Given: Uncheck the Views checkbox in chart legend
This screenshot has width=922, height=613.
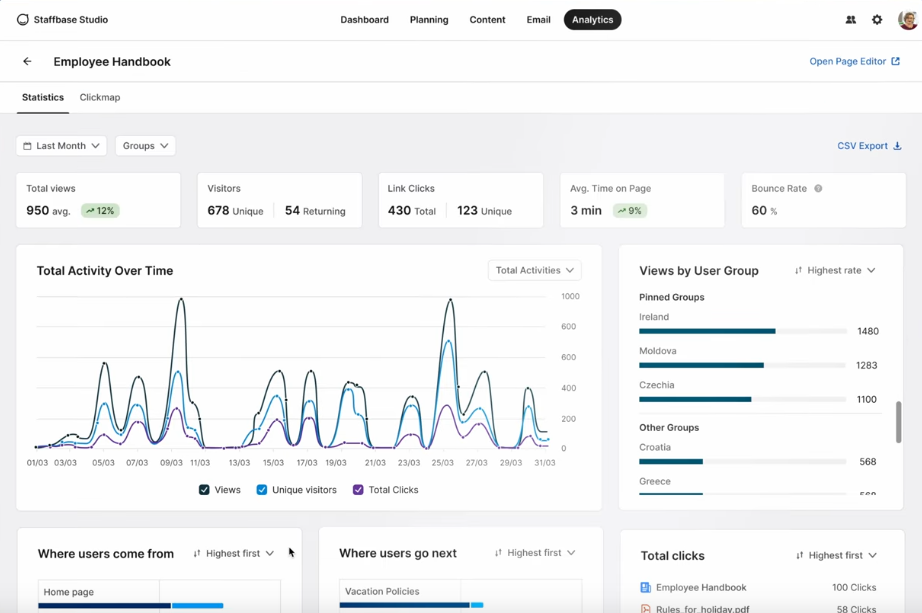Looking at the screenshot, I should (x=204, y=490).
